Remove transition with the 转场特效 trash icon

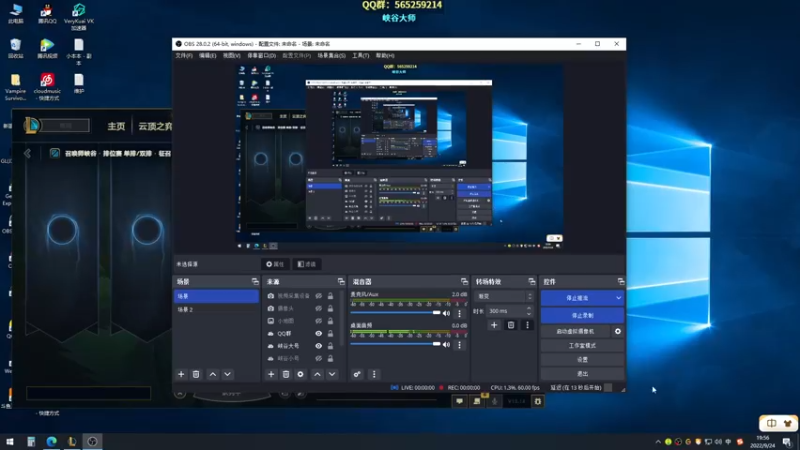point(511,325)
